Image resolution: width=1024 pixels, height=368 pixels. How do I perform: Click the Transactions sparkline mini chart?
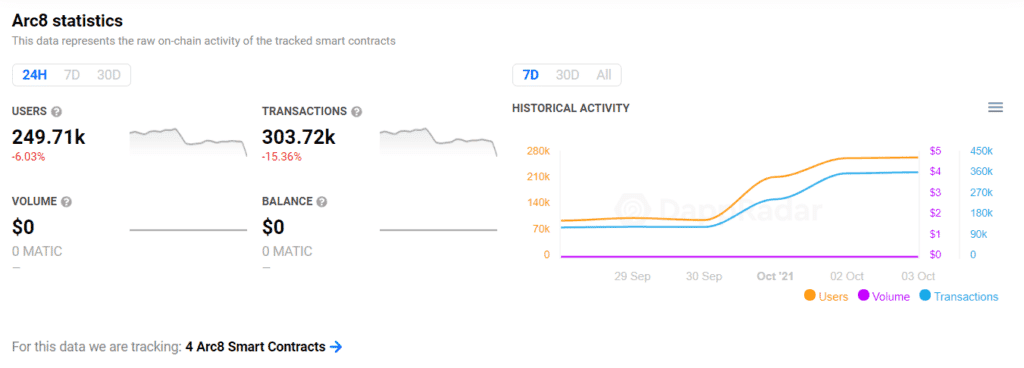pos(438,142)
